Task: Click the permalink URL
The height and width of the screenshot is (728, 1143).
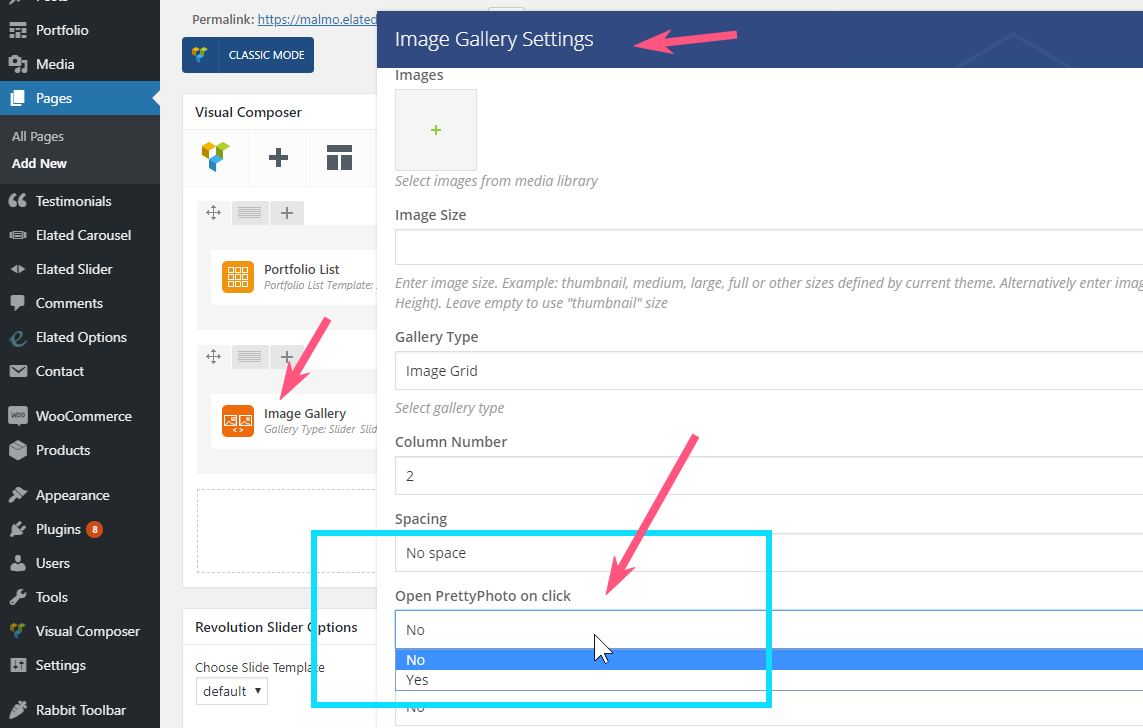Action: tap(317, 20)
